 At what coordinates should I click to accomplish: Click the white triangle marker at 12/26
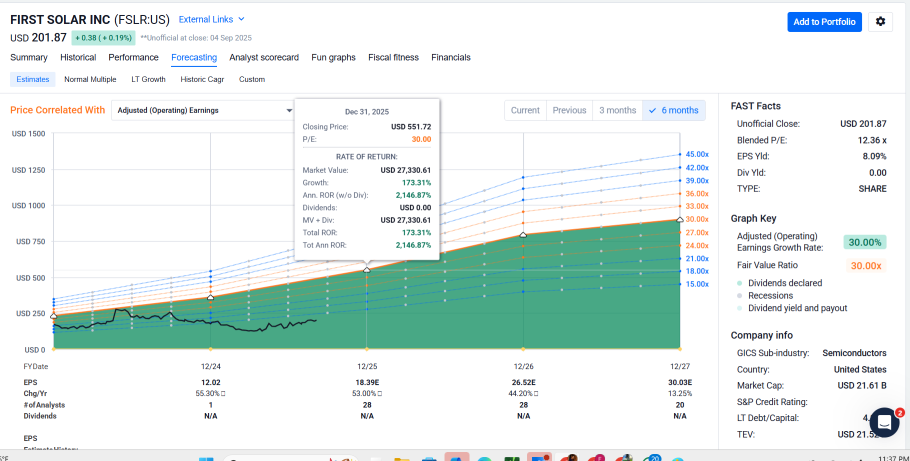point(523,234)
